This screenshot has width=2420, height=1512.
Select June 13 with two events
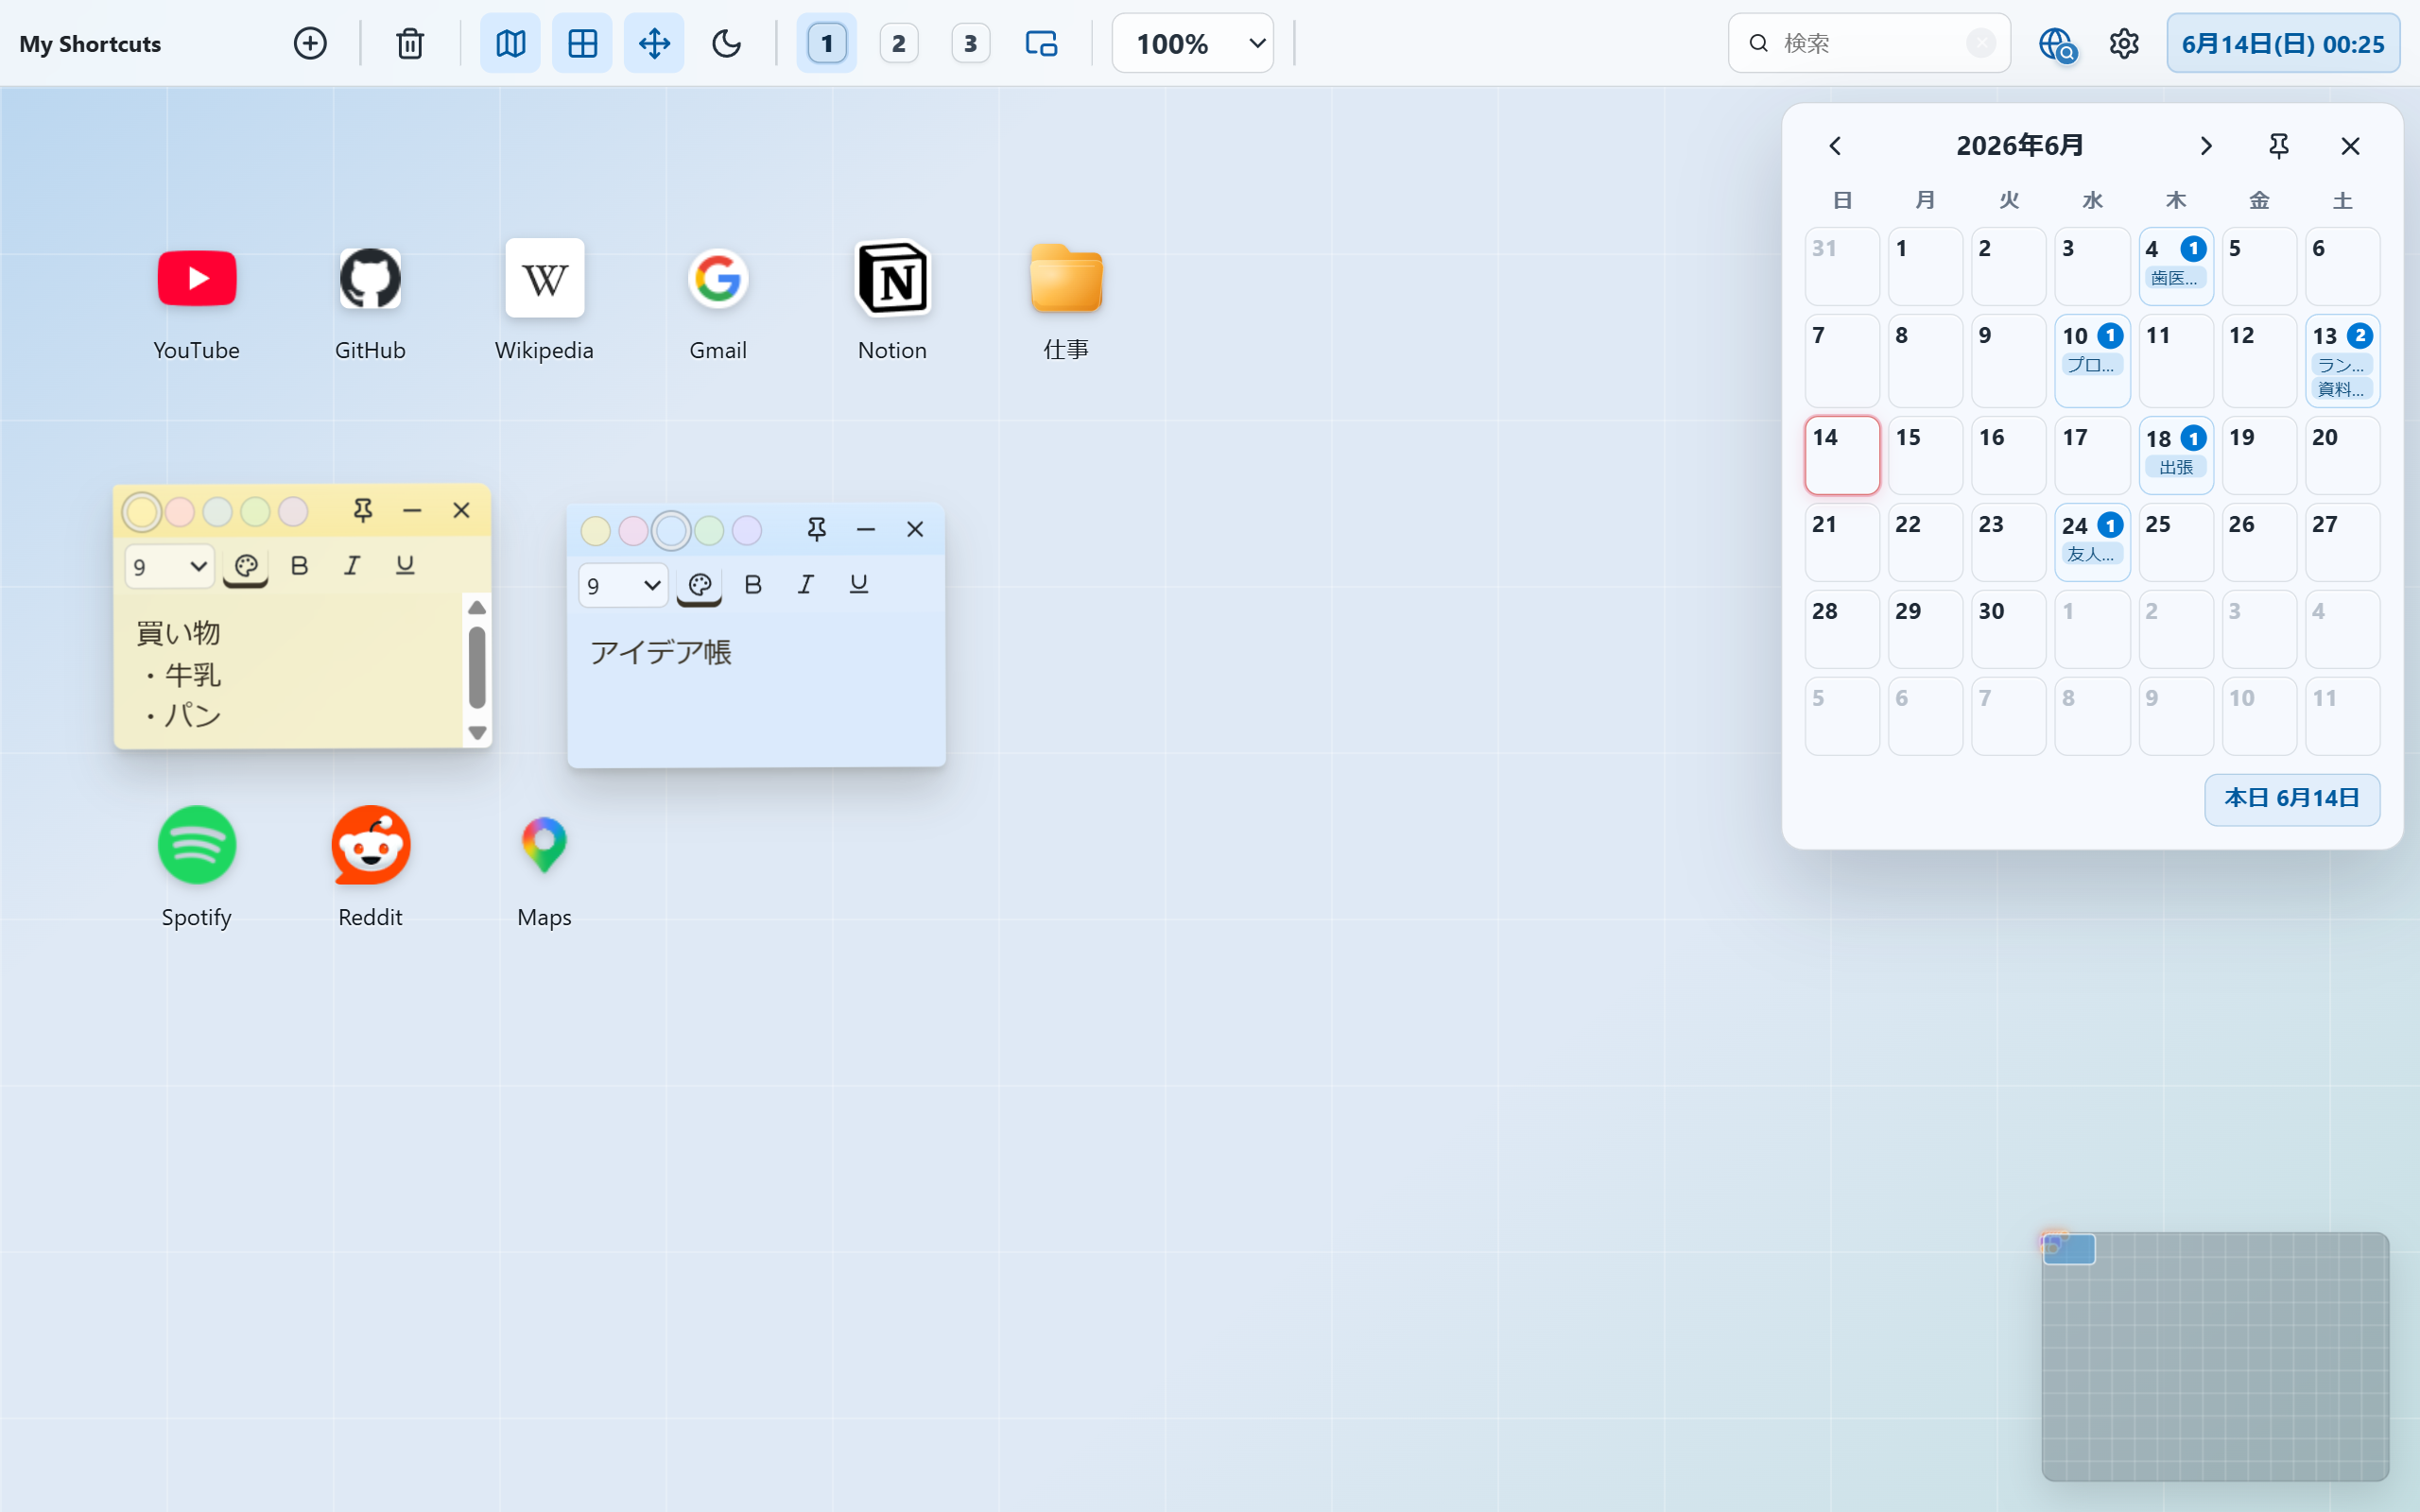[2343, 360]
